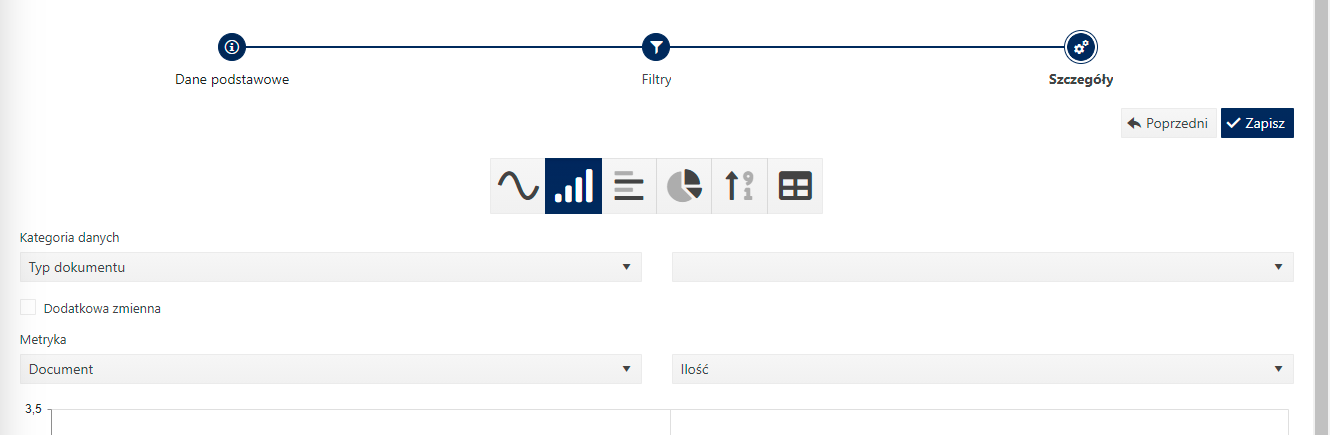The image size is (1330, 435).
Task: Pick the pie chart type icon
Action: point(684,186)
